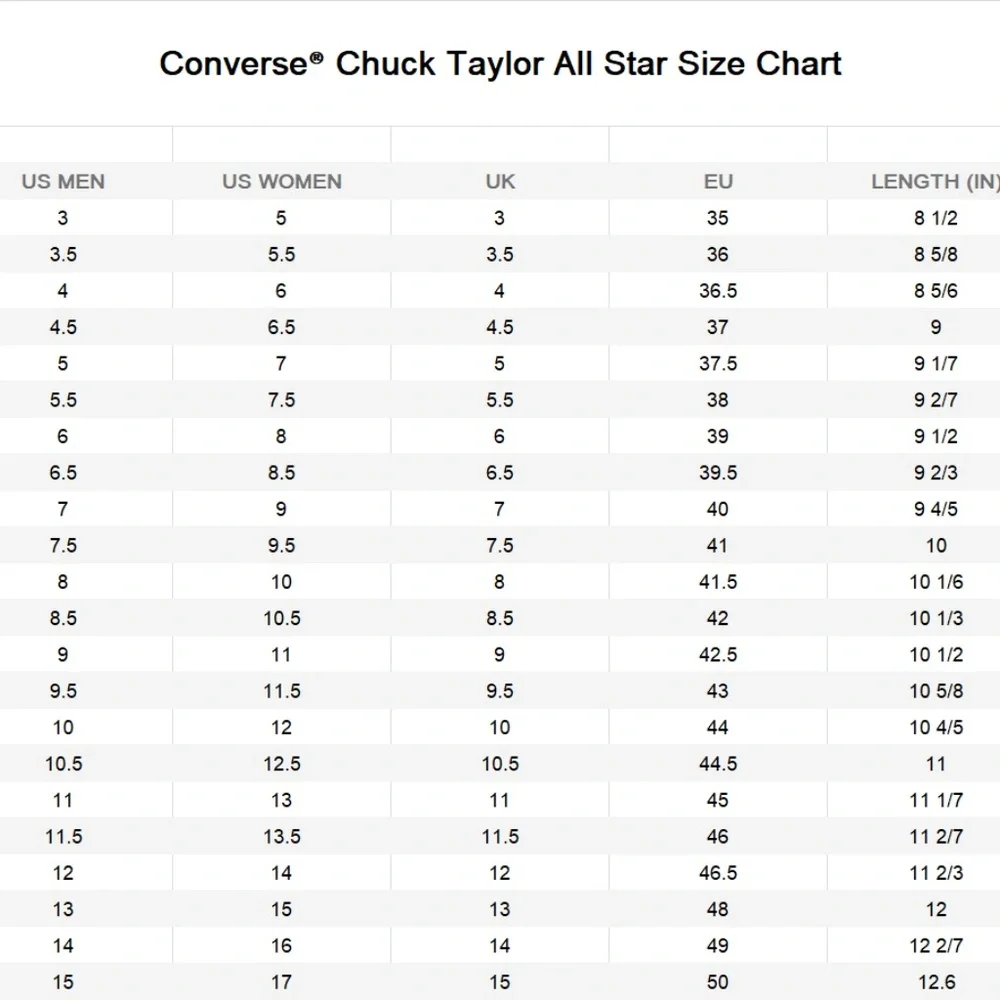Click length value 10 1/6
The width and height of the screenshot is (1000, 1000).
click(x=935, y=582)
